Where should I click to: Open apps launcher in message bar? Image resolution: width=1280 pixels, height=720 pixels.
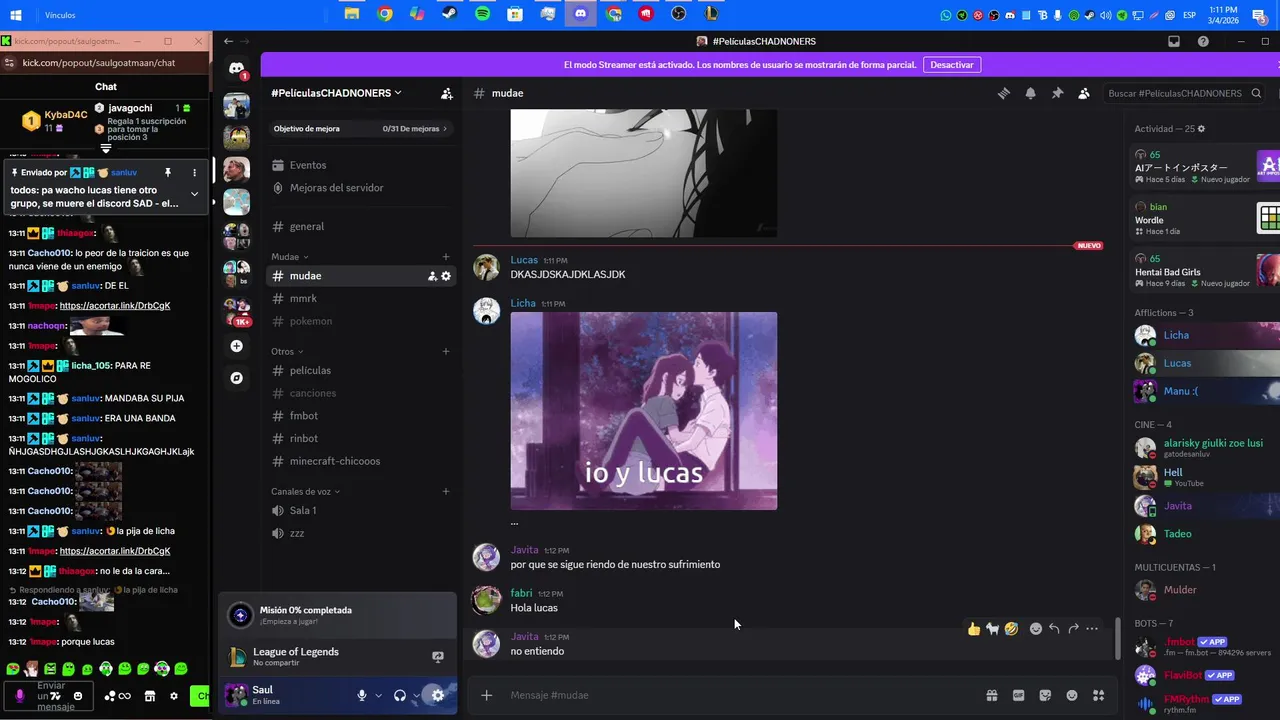[x=1098, y=695]
